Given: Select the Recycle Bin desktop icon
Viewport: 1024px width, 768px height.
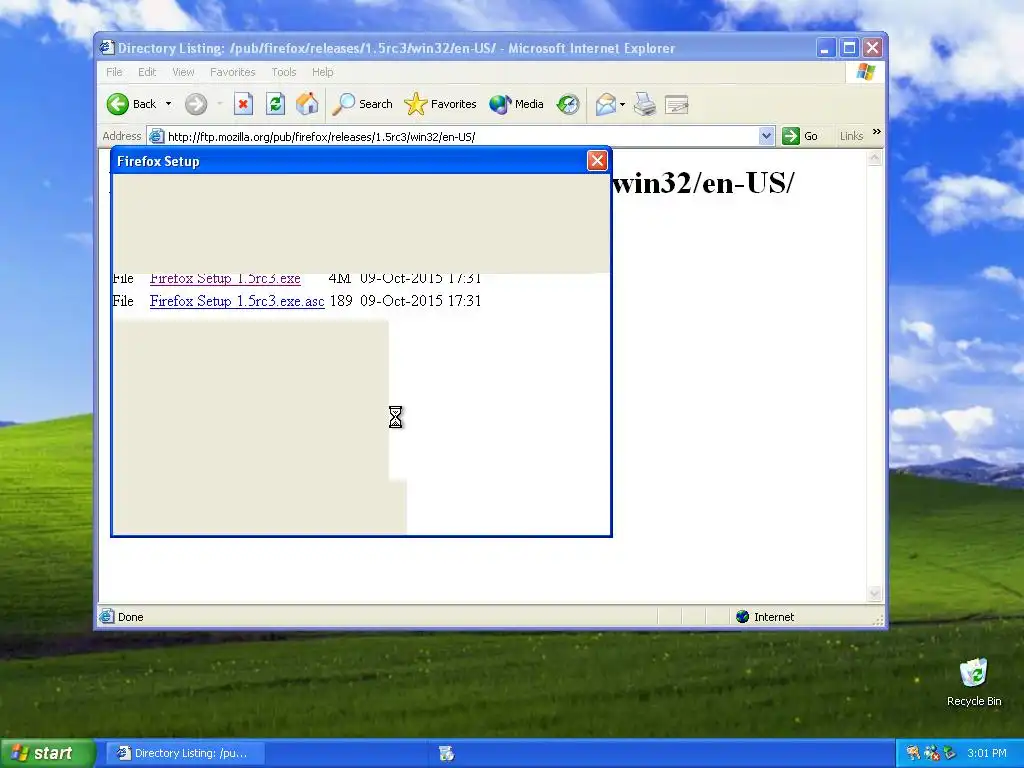Looking at the screenshot, I should 974,682.
